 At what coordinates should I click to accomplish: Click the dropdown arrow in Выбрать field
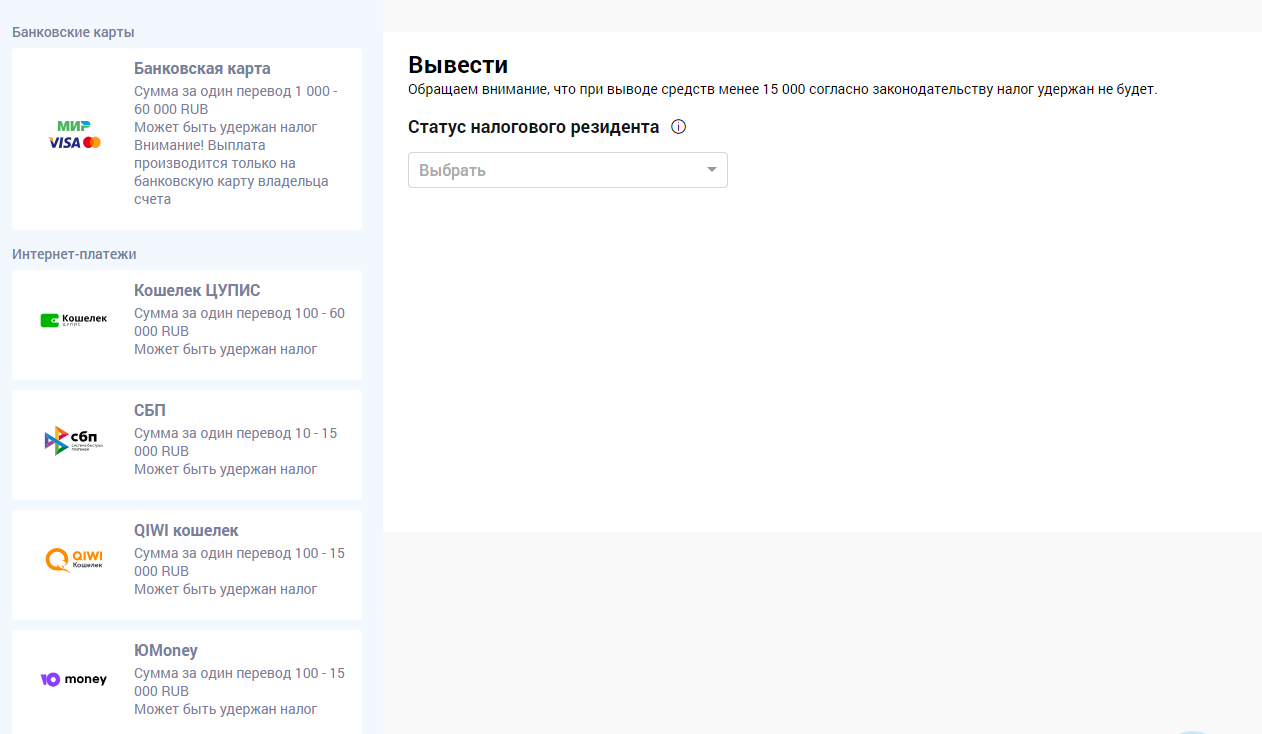712,170
